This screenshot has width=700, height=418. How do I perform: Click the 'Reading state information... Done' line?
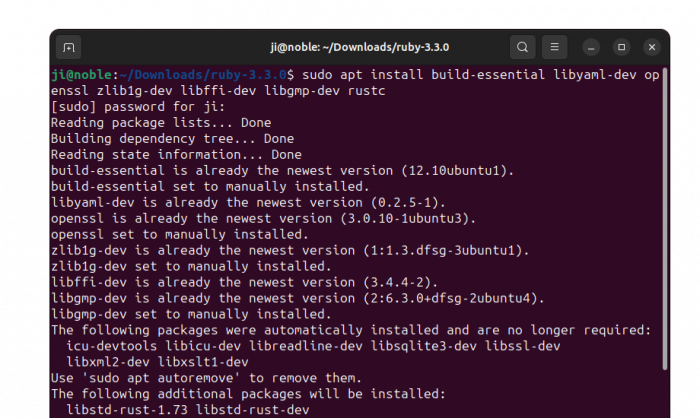coord(176,155)
